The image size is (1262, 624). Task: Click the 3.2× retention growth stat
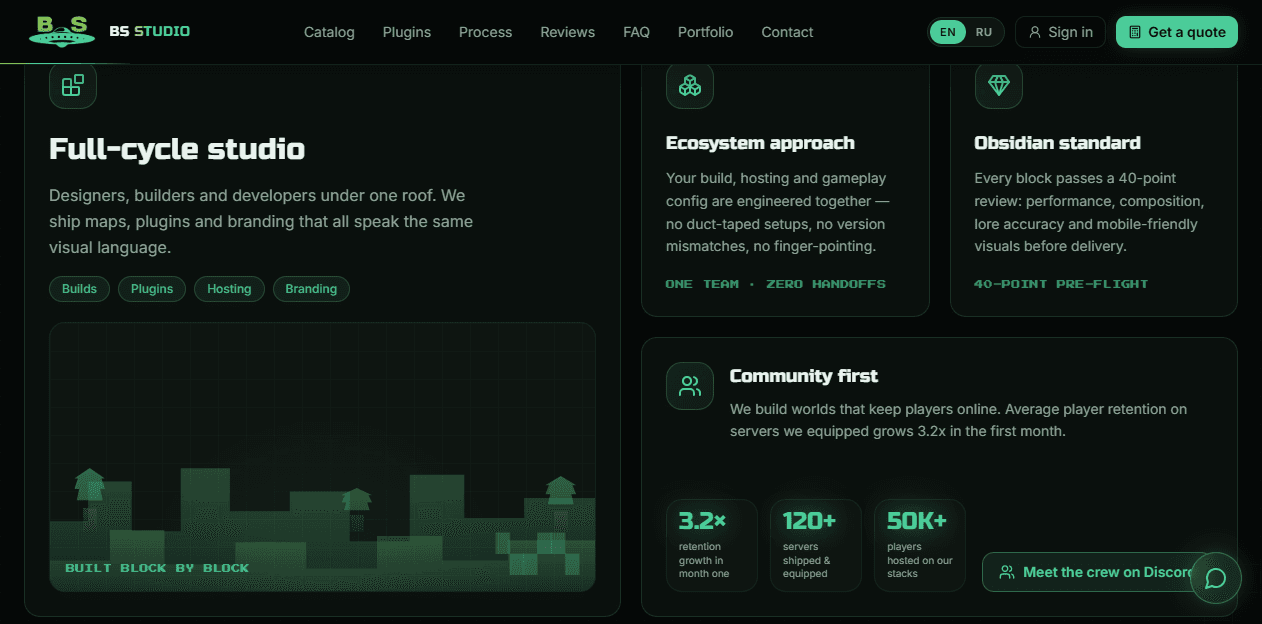click(x=712, y=545)
